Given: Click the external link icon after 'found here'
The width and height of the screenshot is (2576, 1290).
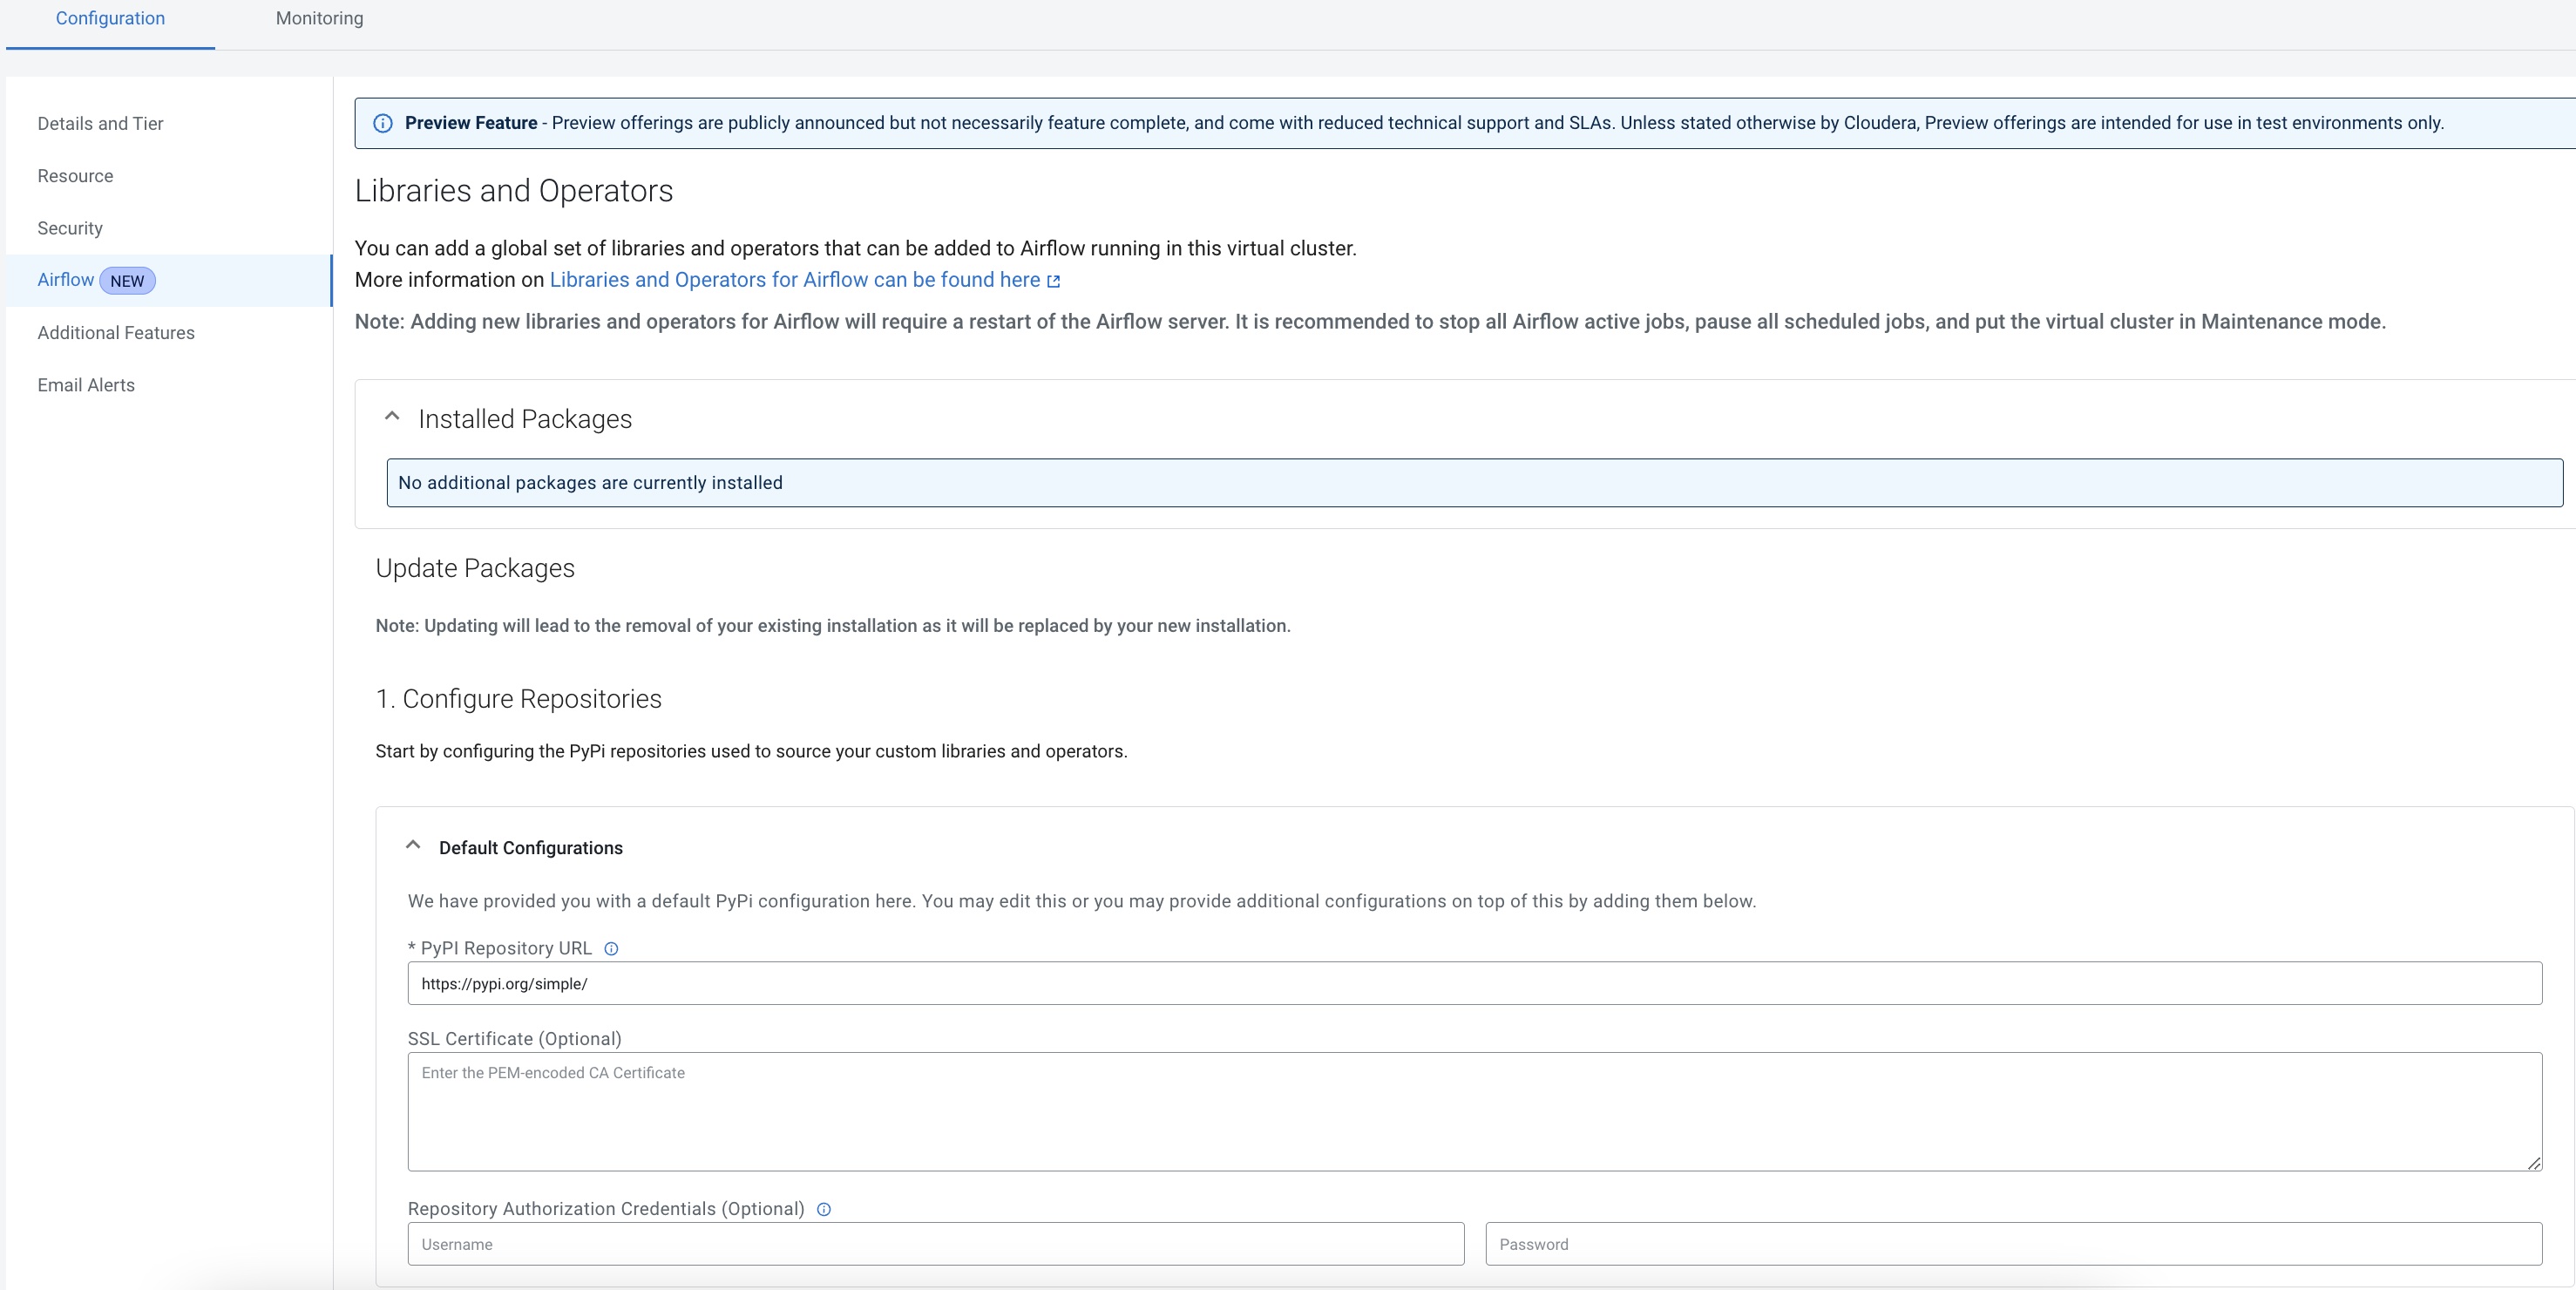Looking at the screenshot, I should (1053, 281).
